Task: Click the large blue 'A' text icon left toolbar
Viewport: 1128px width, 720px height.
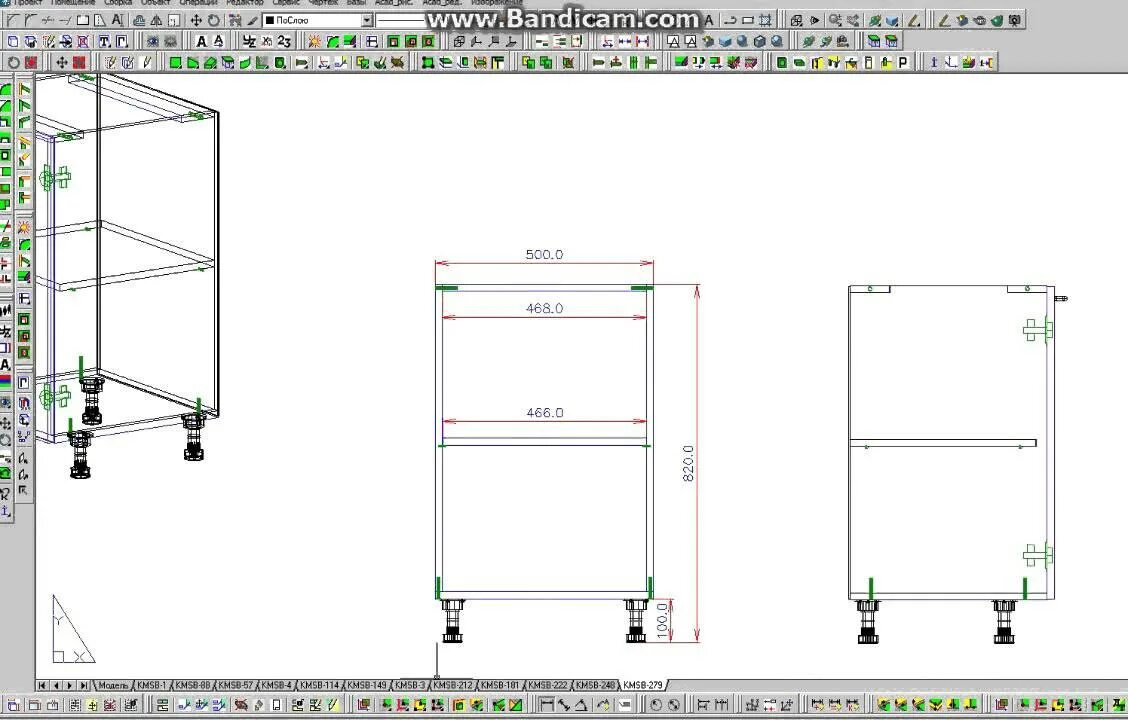Action: coord(6,365)
